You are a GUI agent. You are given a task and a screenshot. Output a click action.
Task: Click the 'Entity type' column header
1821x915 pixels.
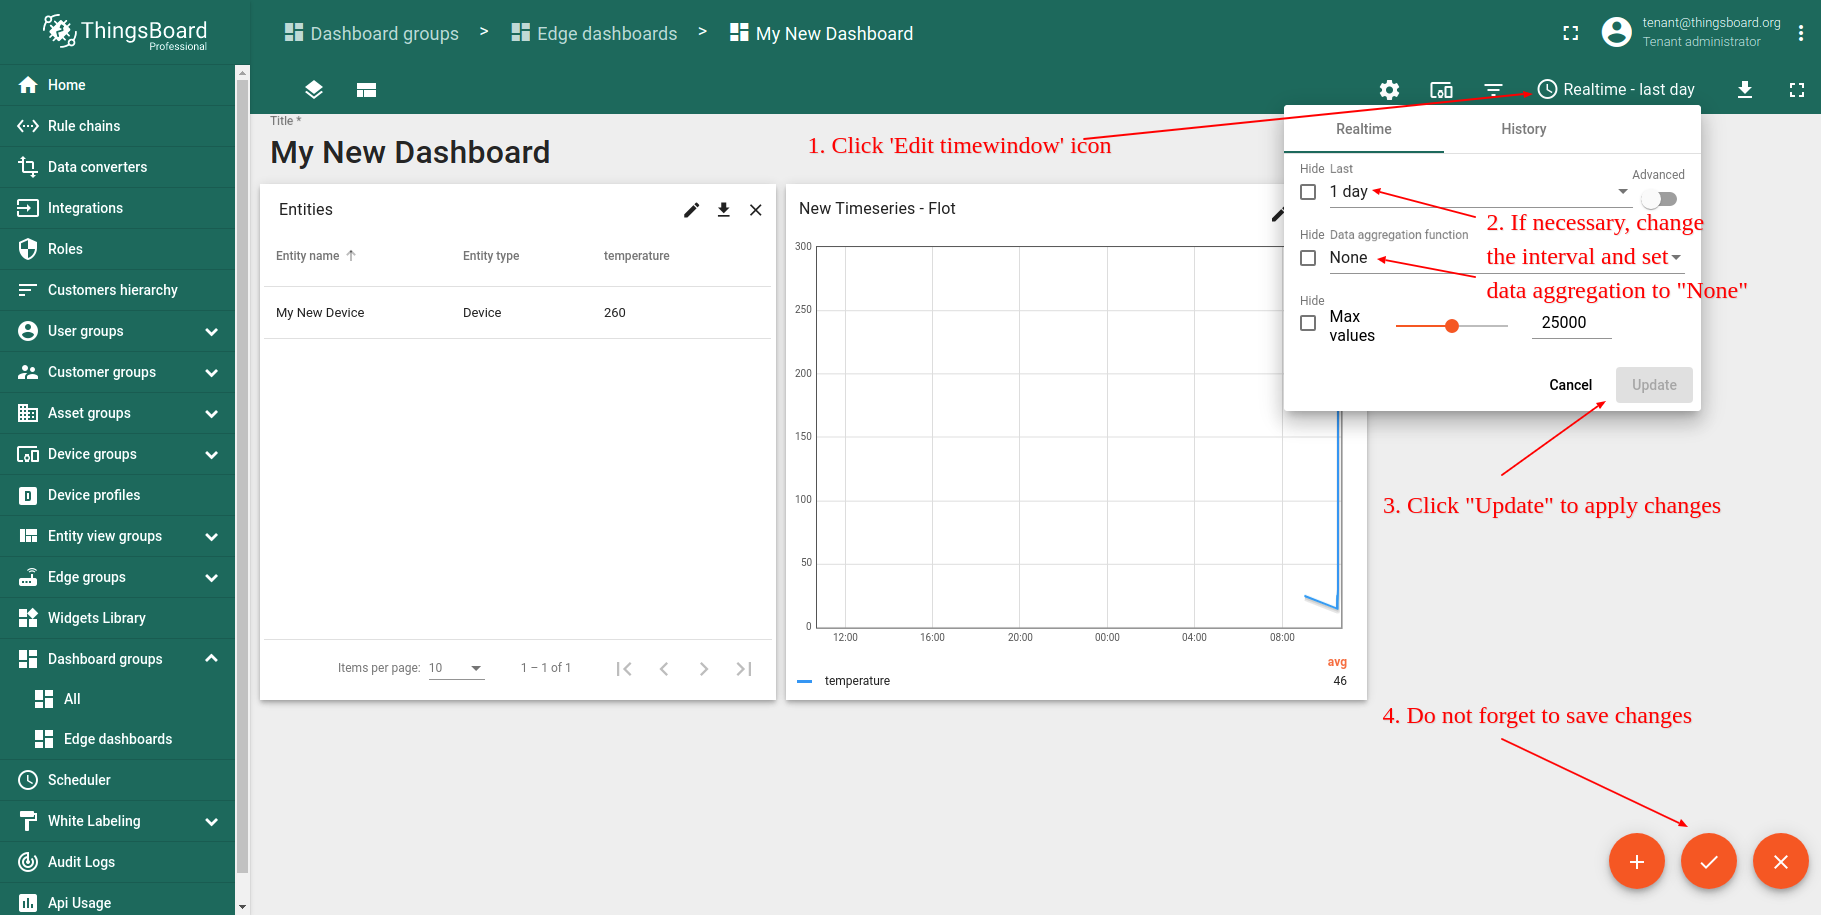click(491, 256)
